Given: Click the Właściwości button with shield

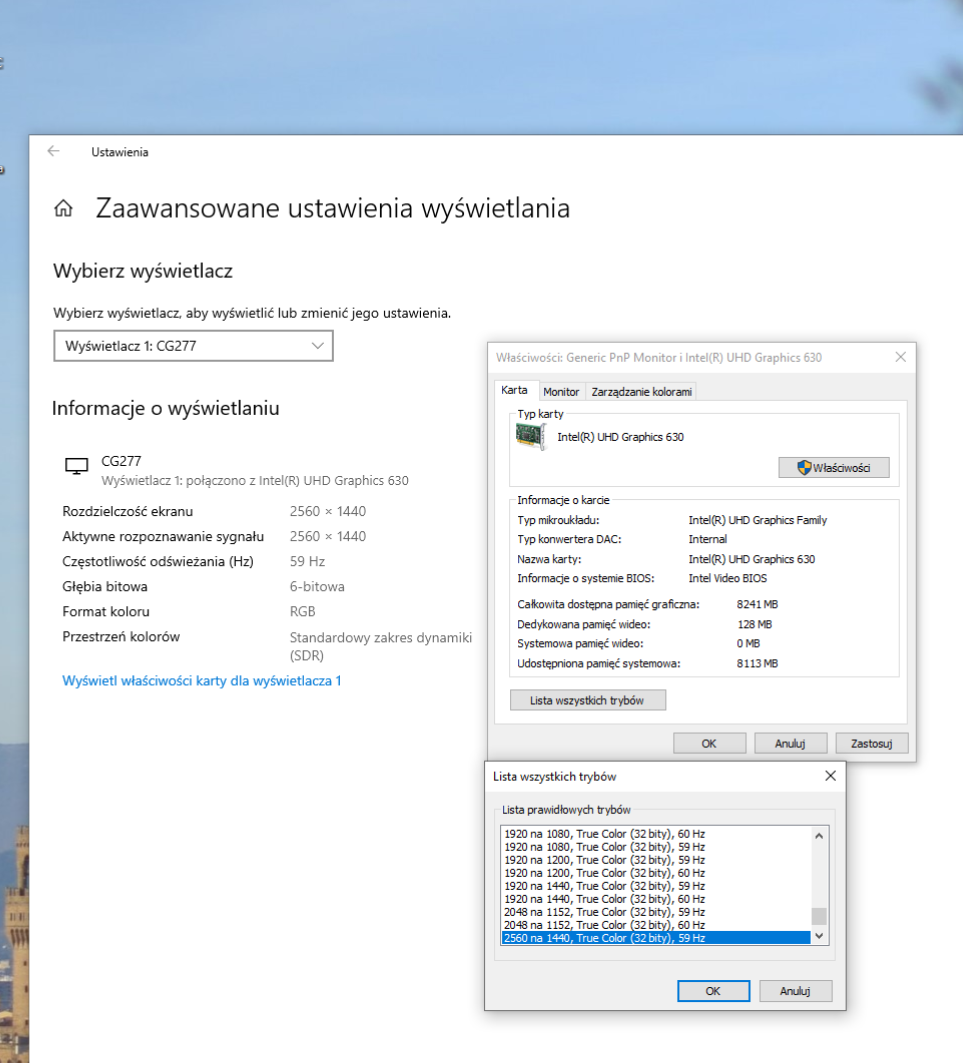Looking at the screenshot, I should (x=833, y=467).
